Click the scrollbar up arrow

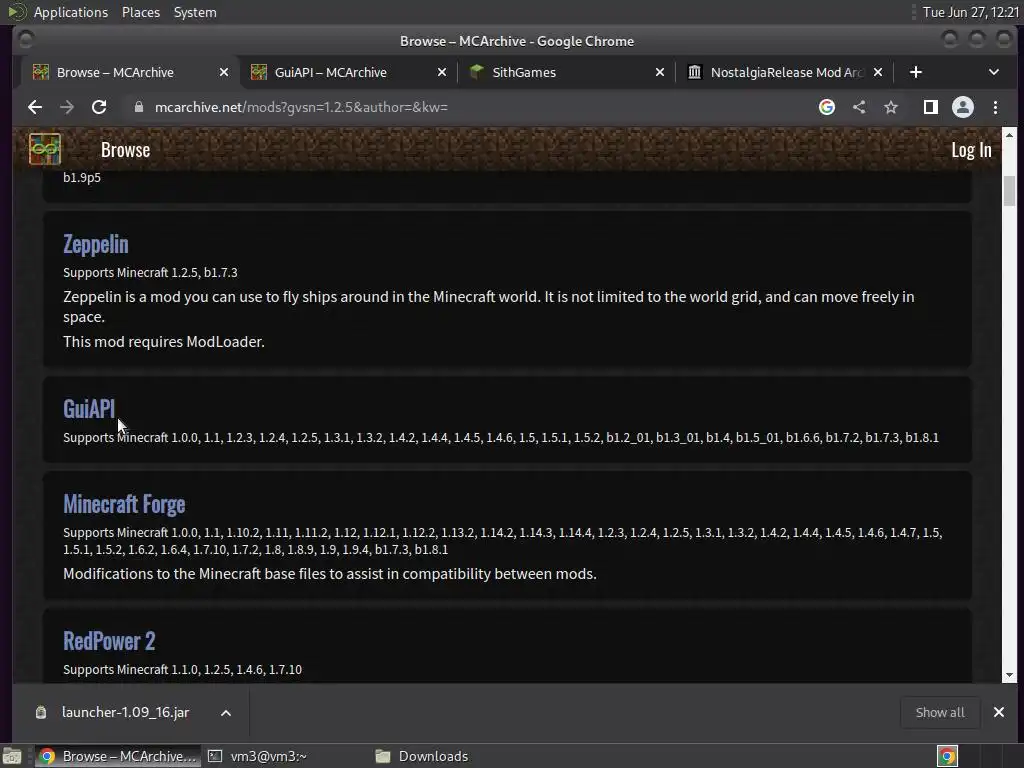point(1009,135)
